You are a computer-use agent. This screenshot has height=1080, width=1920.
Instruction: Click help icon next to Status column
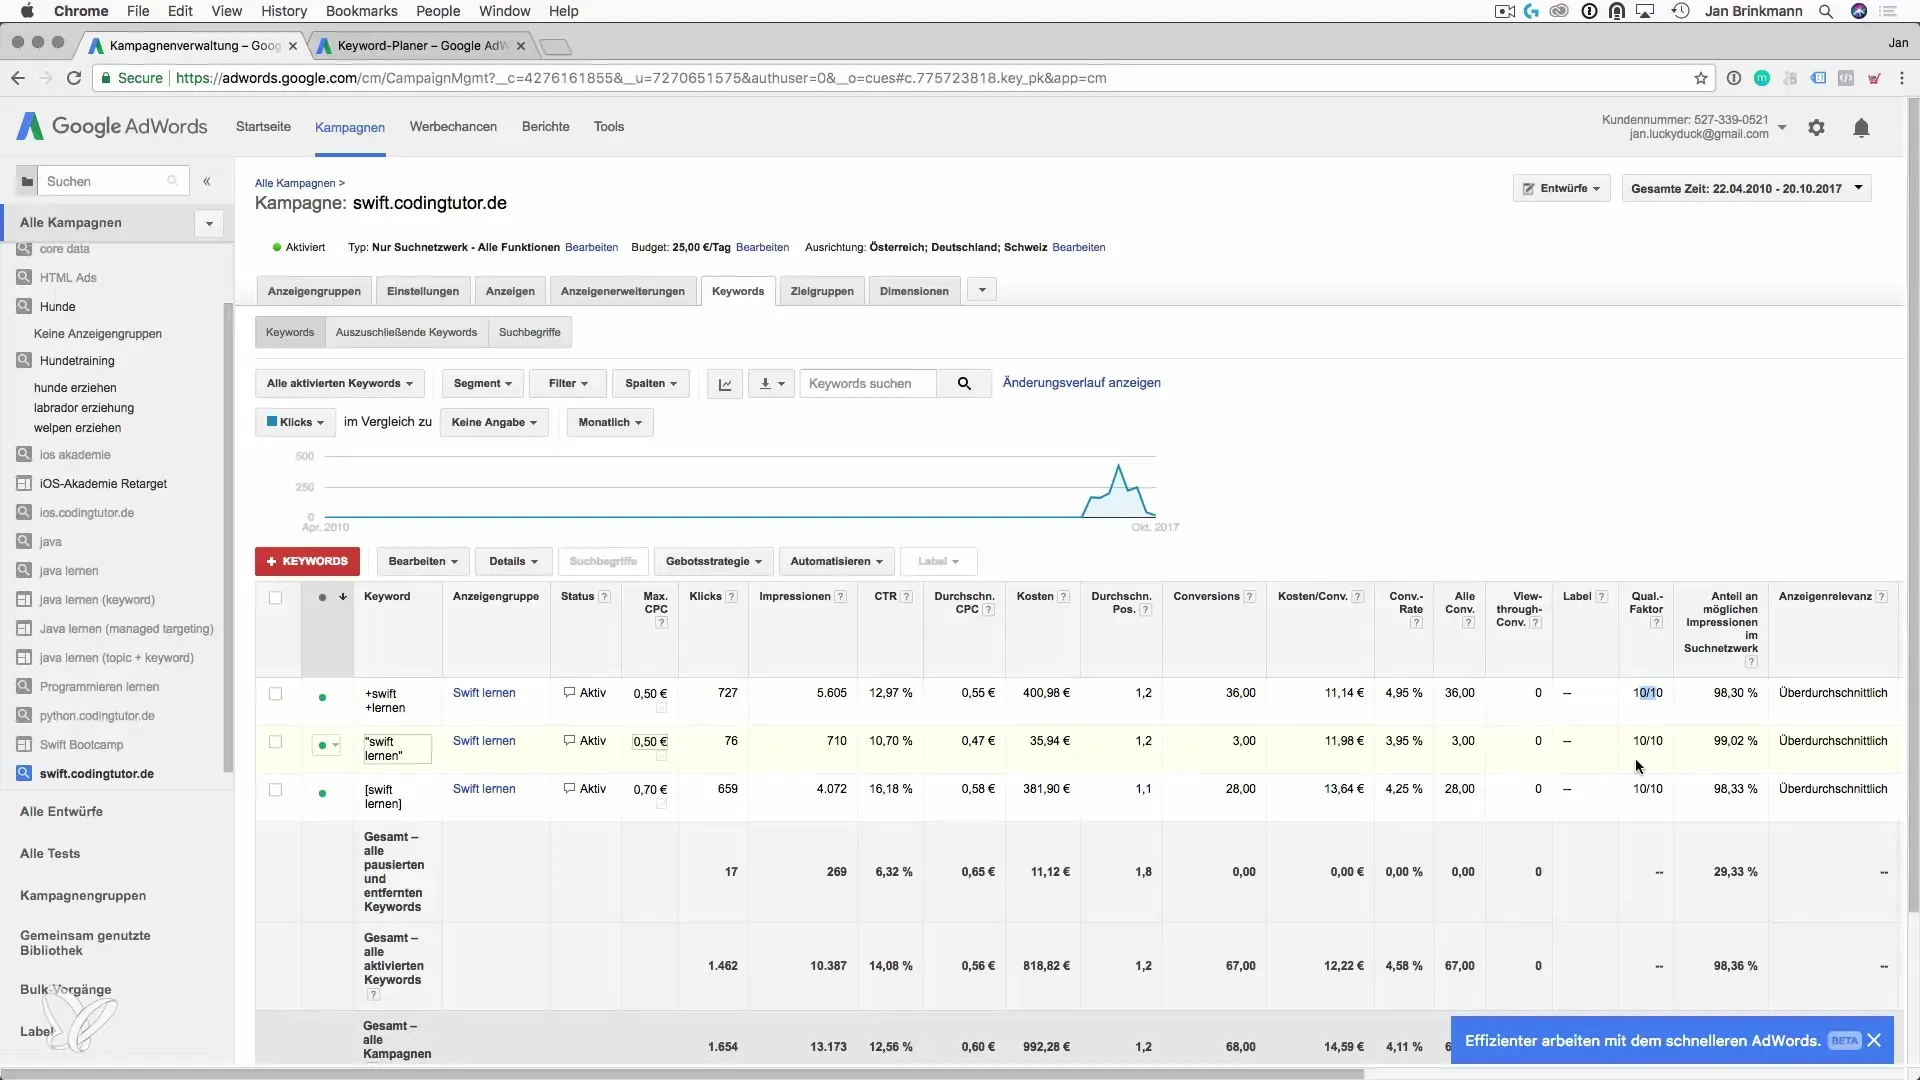coord(604,597)
